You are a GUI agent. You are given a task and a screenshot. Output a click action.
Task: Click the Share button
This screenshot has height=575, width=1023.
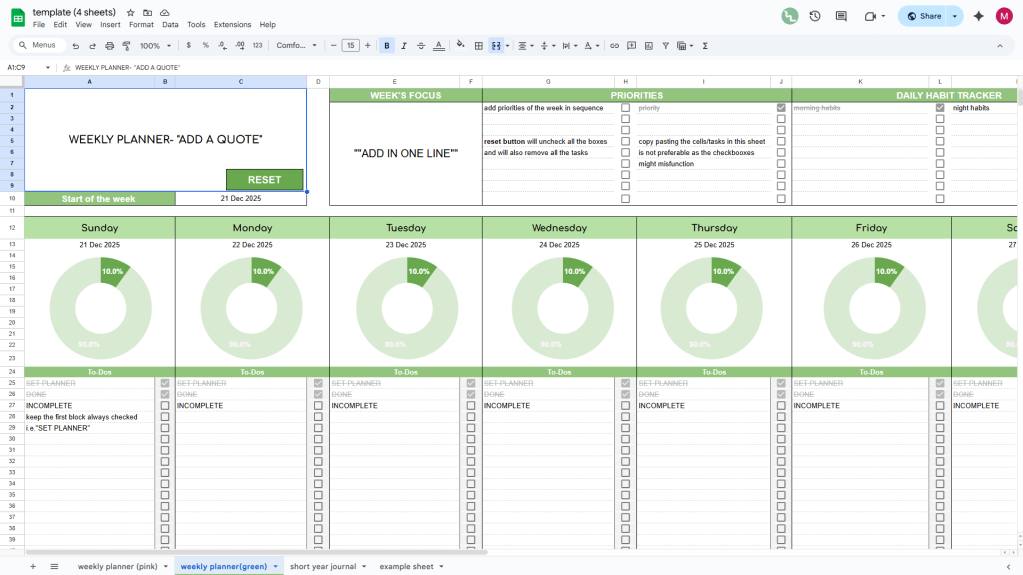click(x=923, y=16)
